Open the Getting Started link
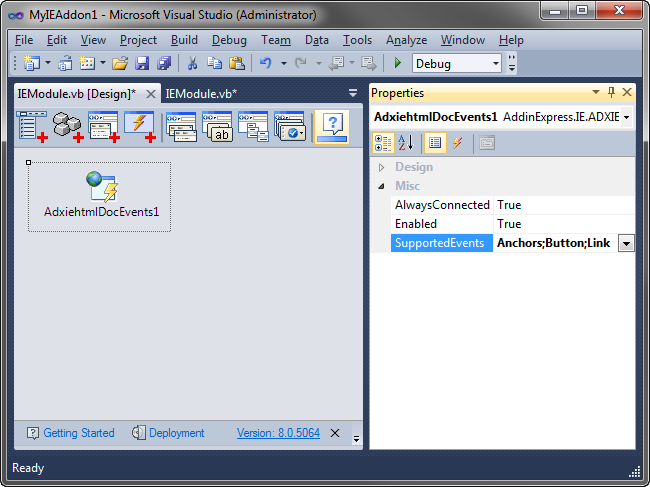The image size is (650, 487). click(x=78, y=433)
